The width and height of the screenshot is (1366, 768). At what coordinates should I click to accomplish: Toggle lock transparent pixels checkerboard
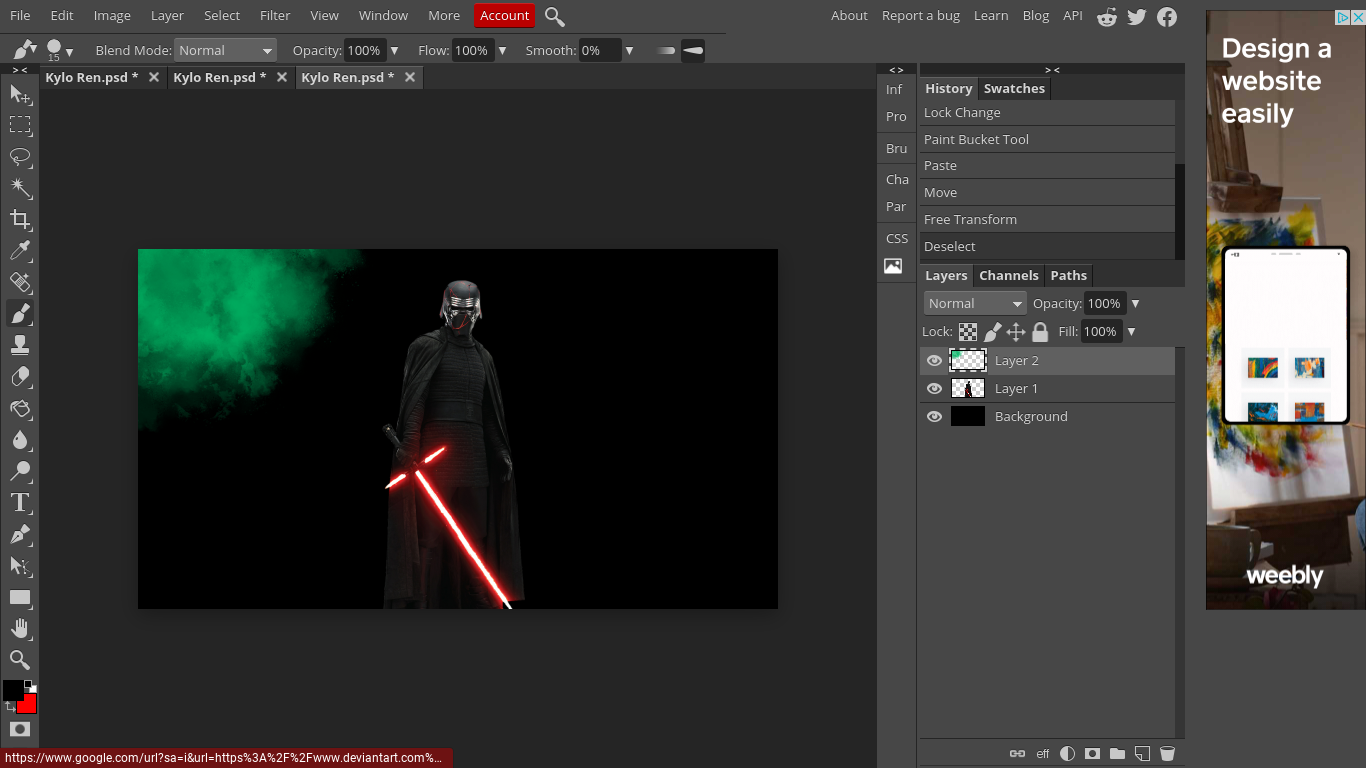[x=968, y=332]
